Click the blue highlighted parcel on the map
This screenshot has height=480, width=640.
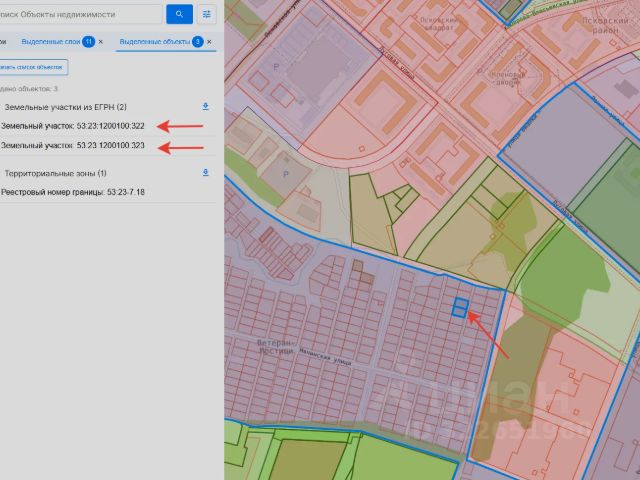point(460,307)
